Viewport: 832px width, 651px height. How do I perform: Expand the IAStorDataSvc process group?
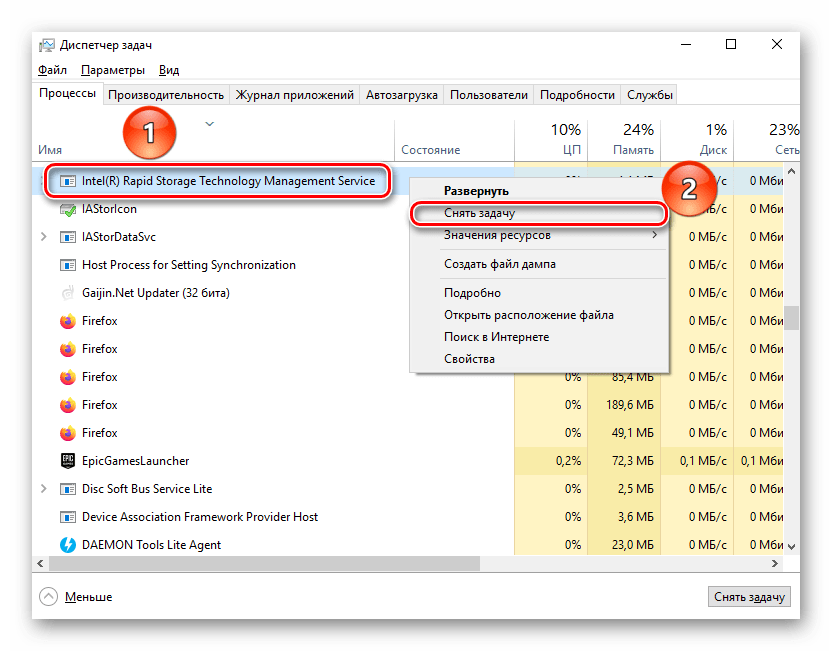[43, 237]
